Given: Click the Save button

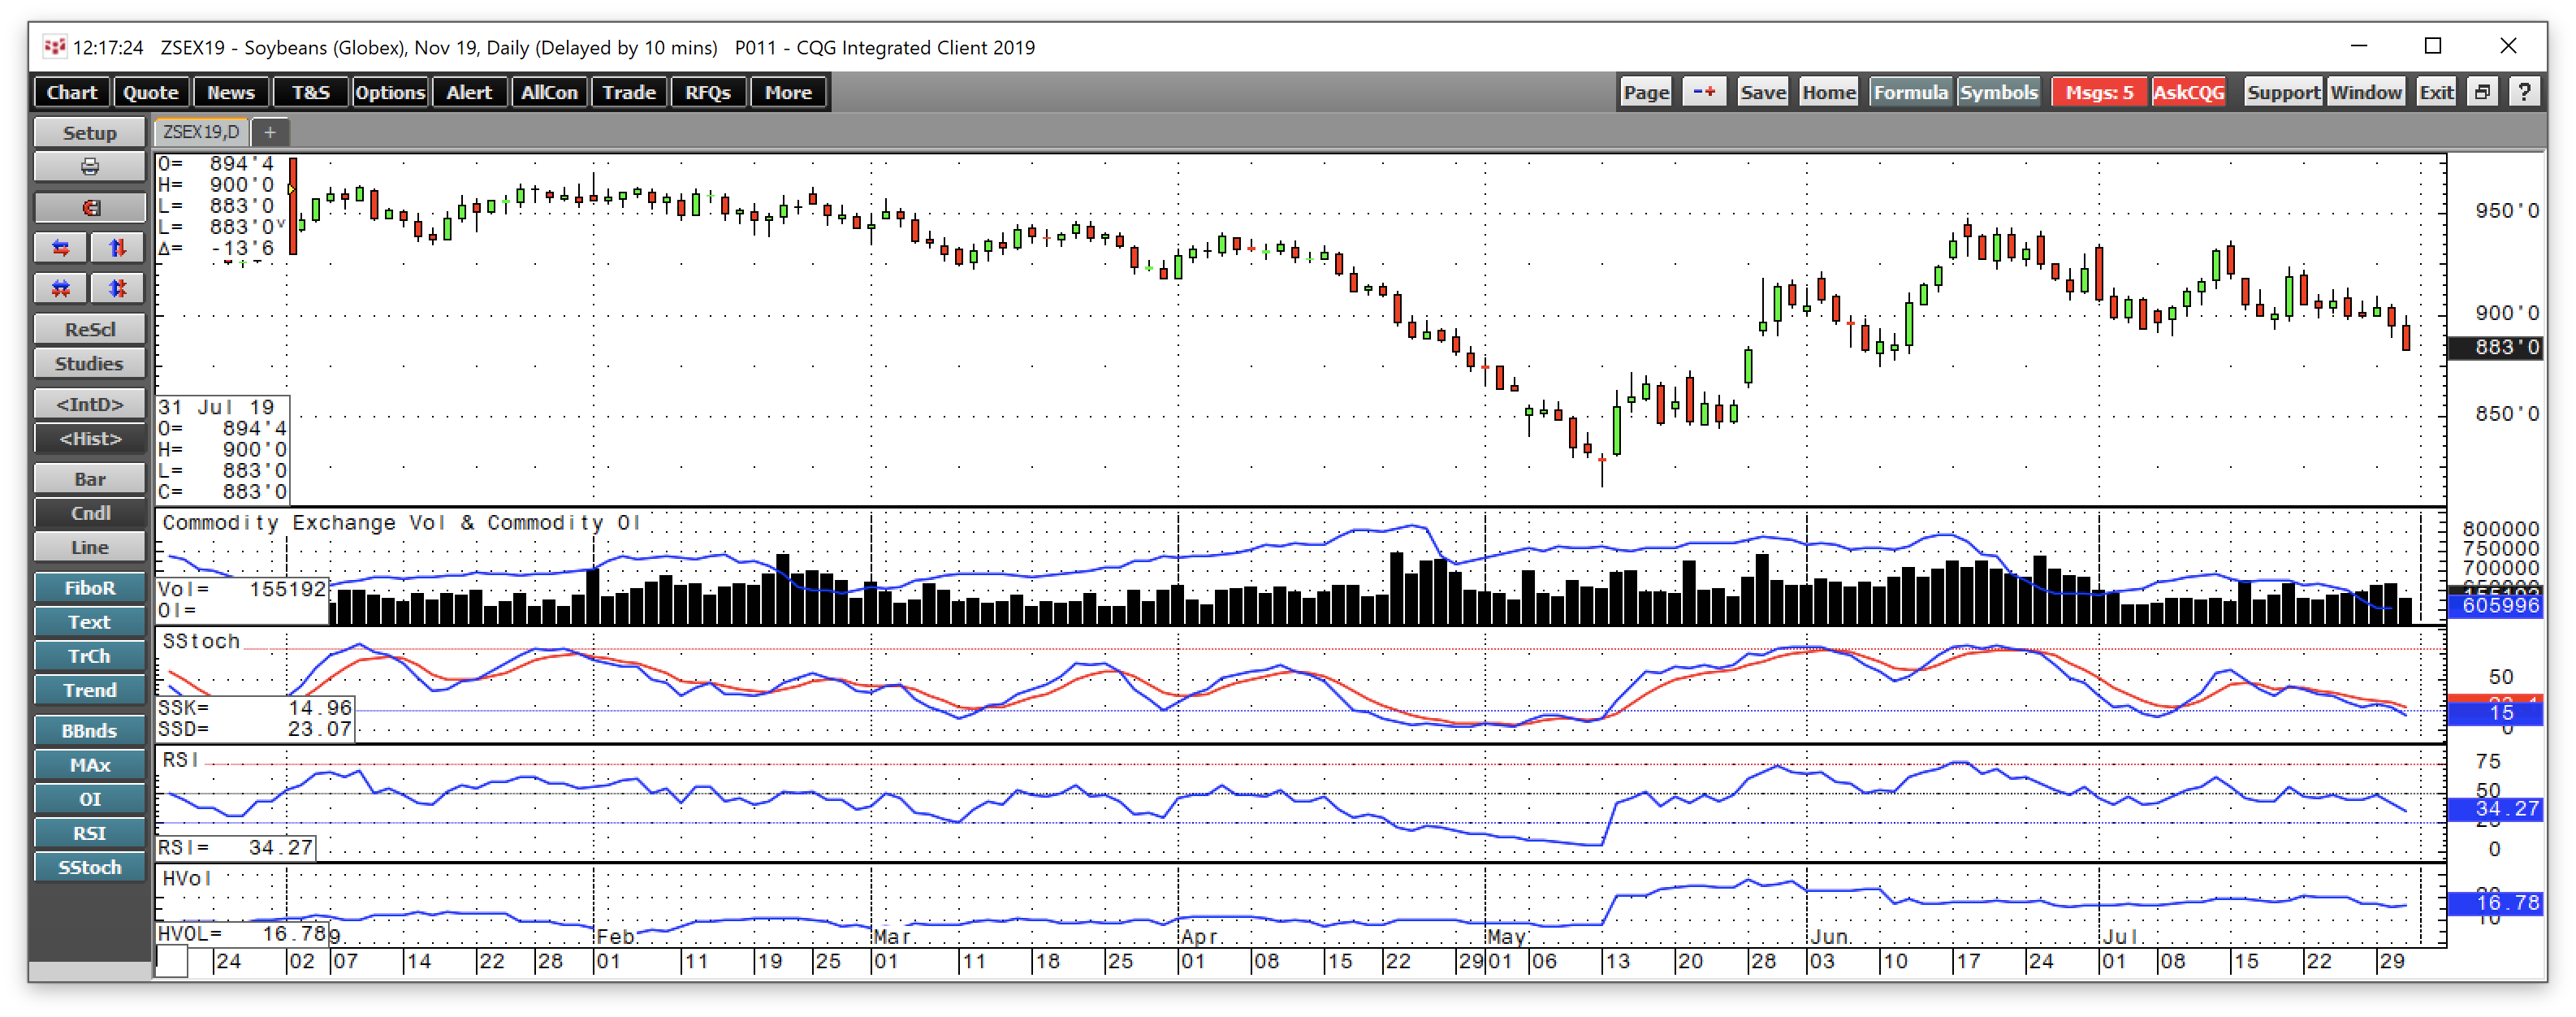Looking at the screenshot, I should pyautogui.click(x=1762, y=93).
